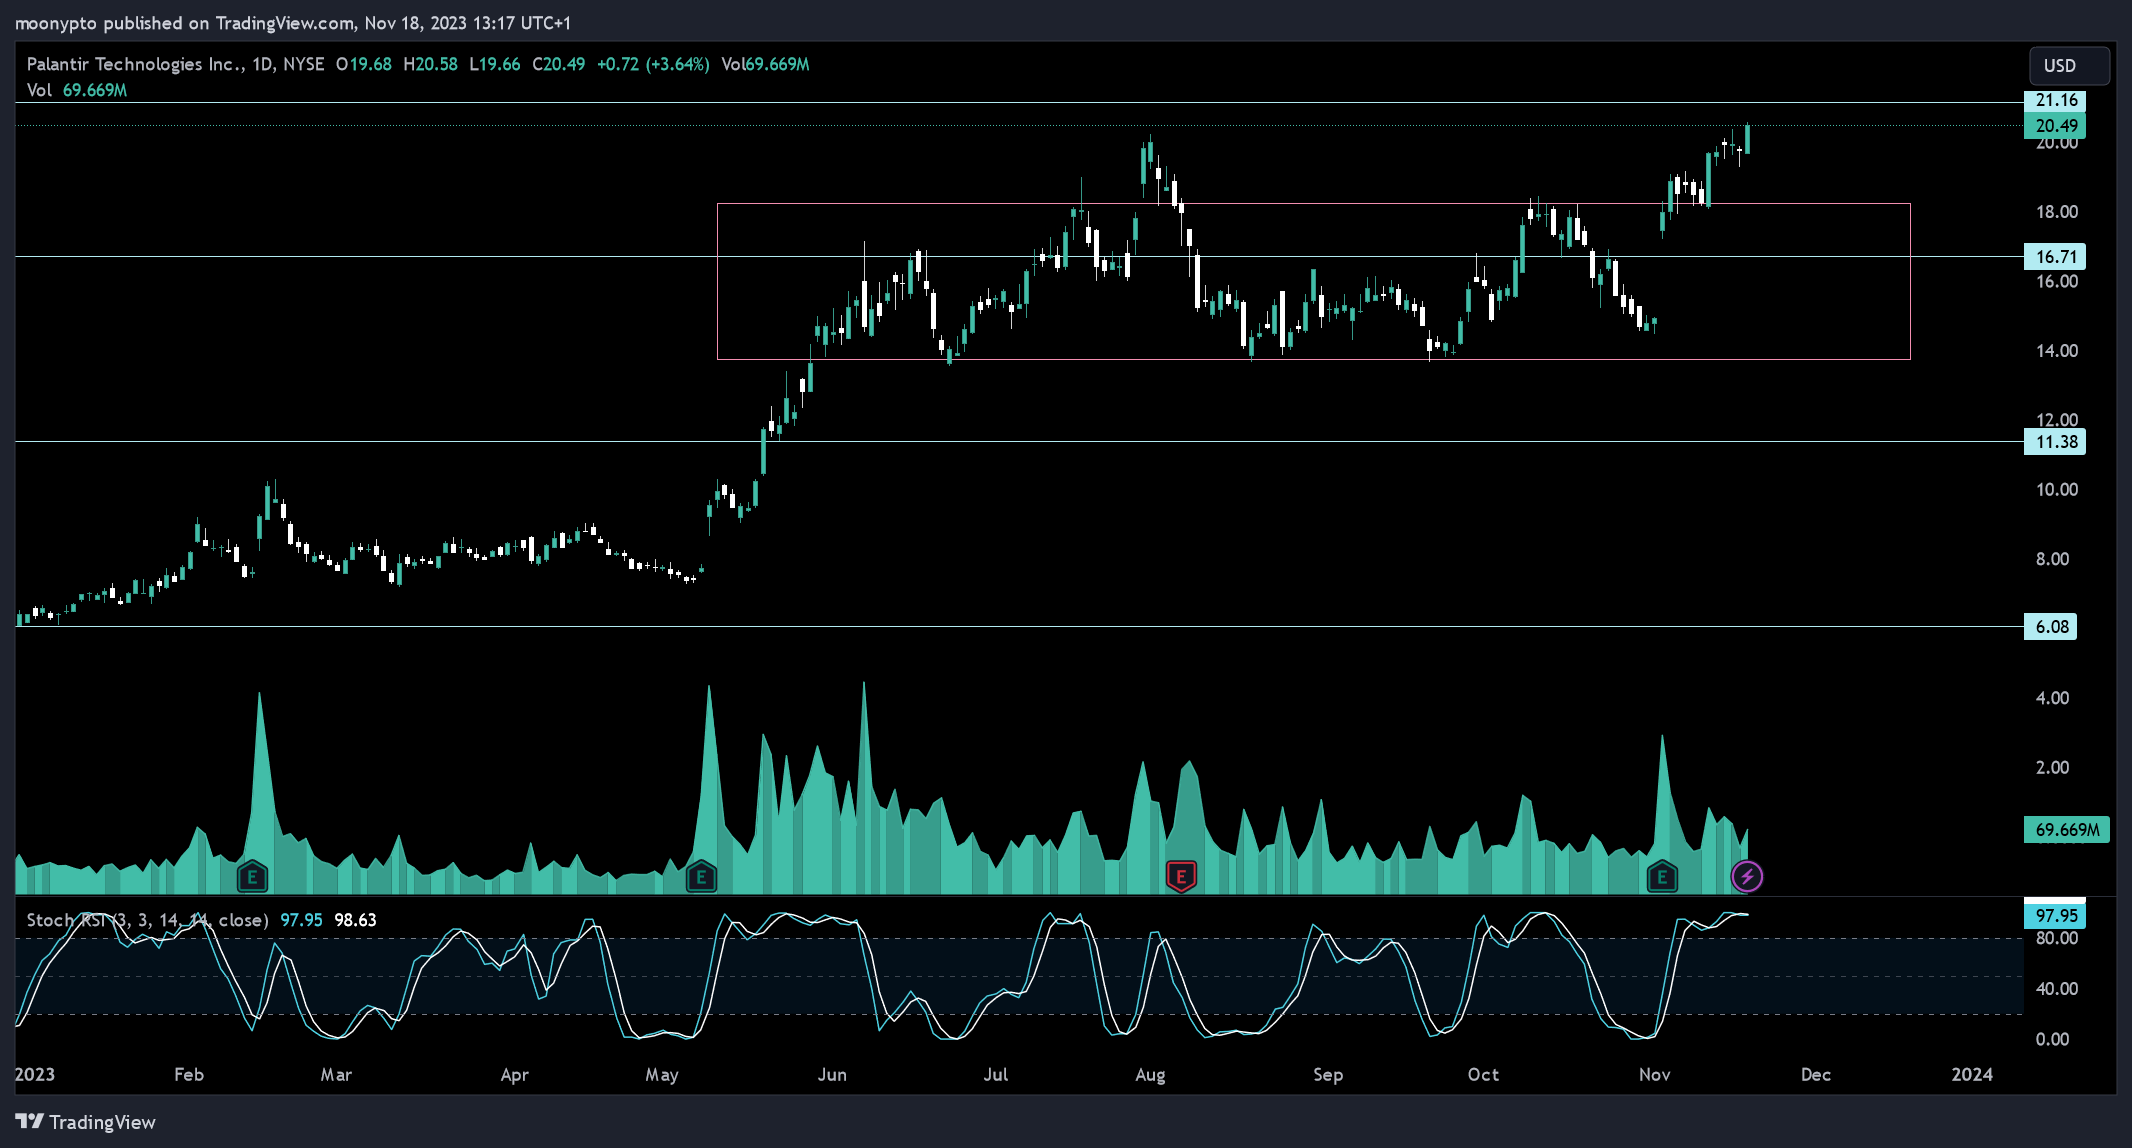Click the 21.16 price level label
The height and width of the screenshot is (1148, 2132).
pyautogui.click(x=2055, y=100)
